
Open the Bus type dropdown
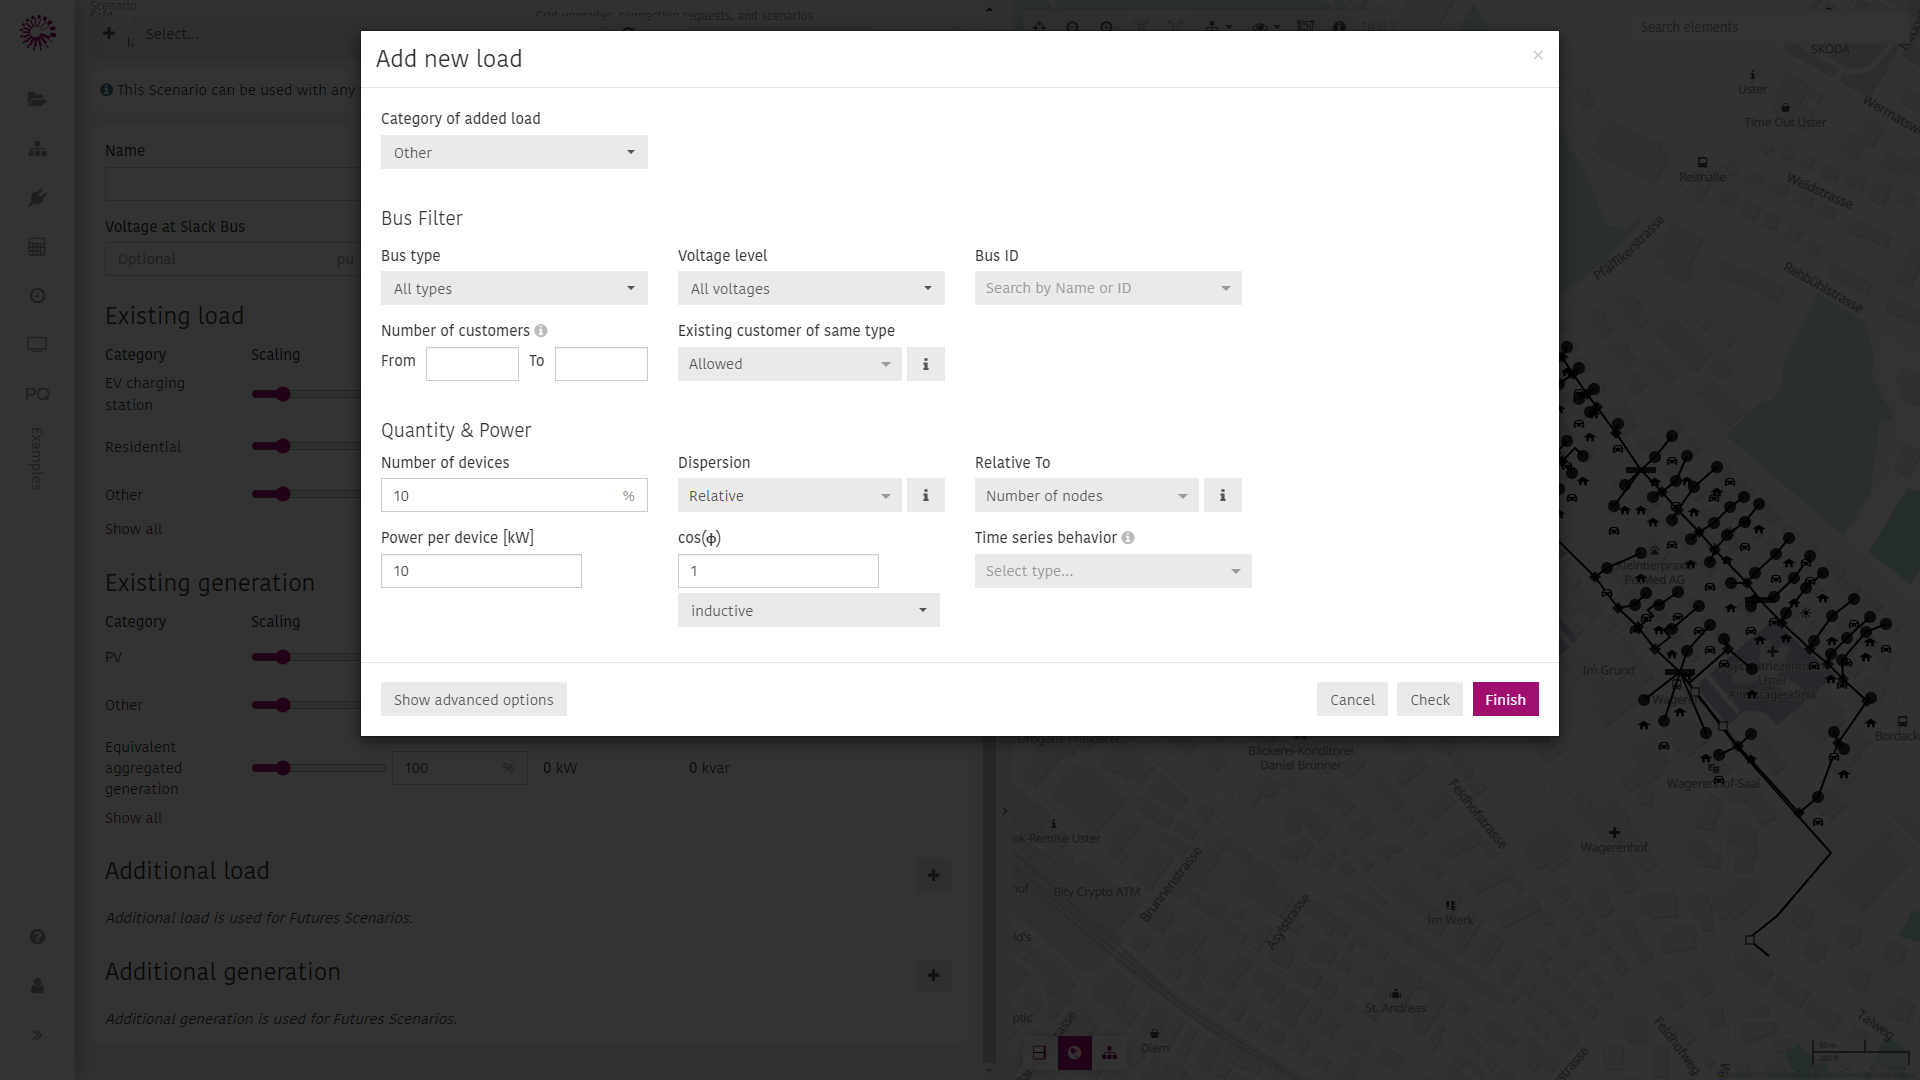(x=514, y=288)
